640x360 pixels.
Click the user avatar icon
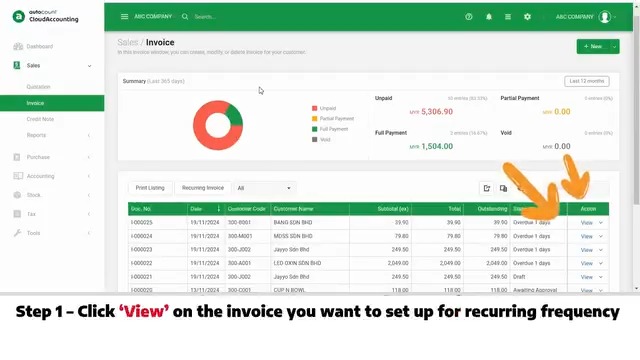(604, 17)
